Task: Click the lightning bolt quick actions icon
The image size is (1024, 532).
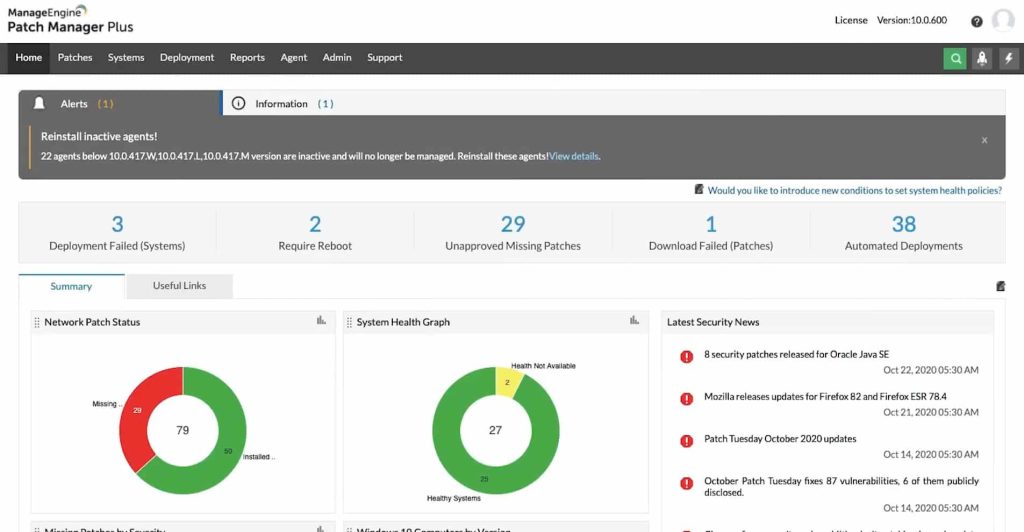Action: 1008,58
